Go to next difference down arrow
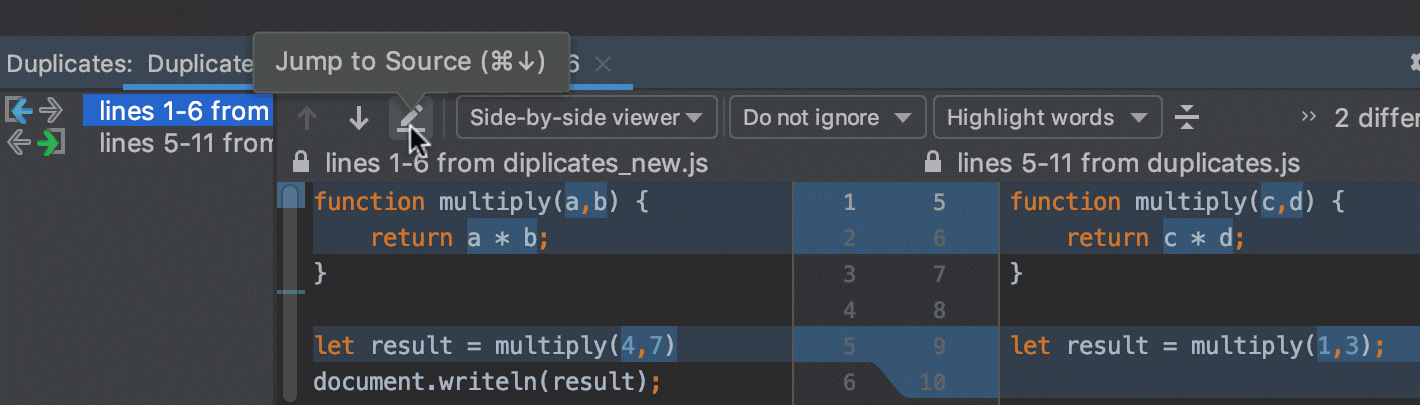 tap(359, 118)
